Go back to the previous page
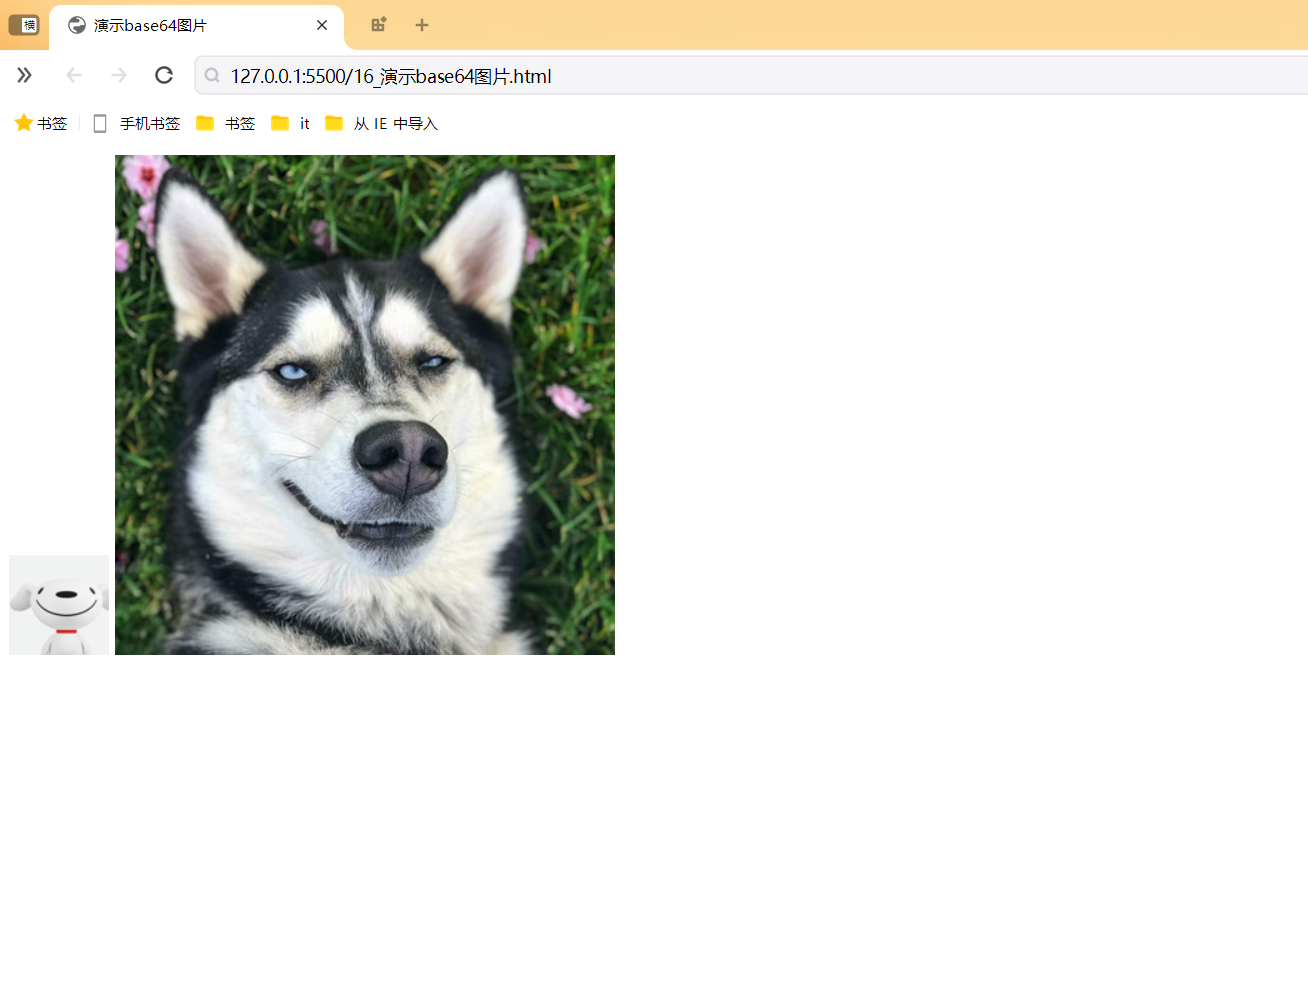1308x1007 pixels. 74,75
